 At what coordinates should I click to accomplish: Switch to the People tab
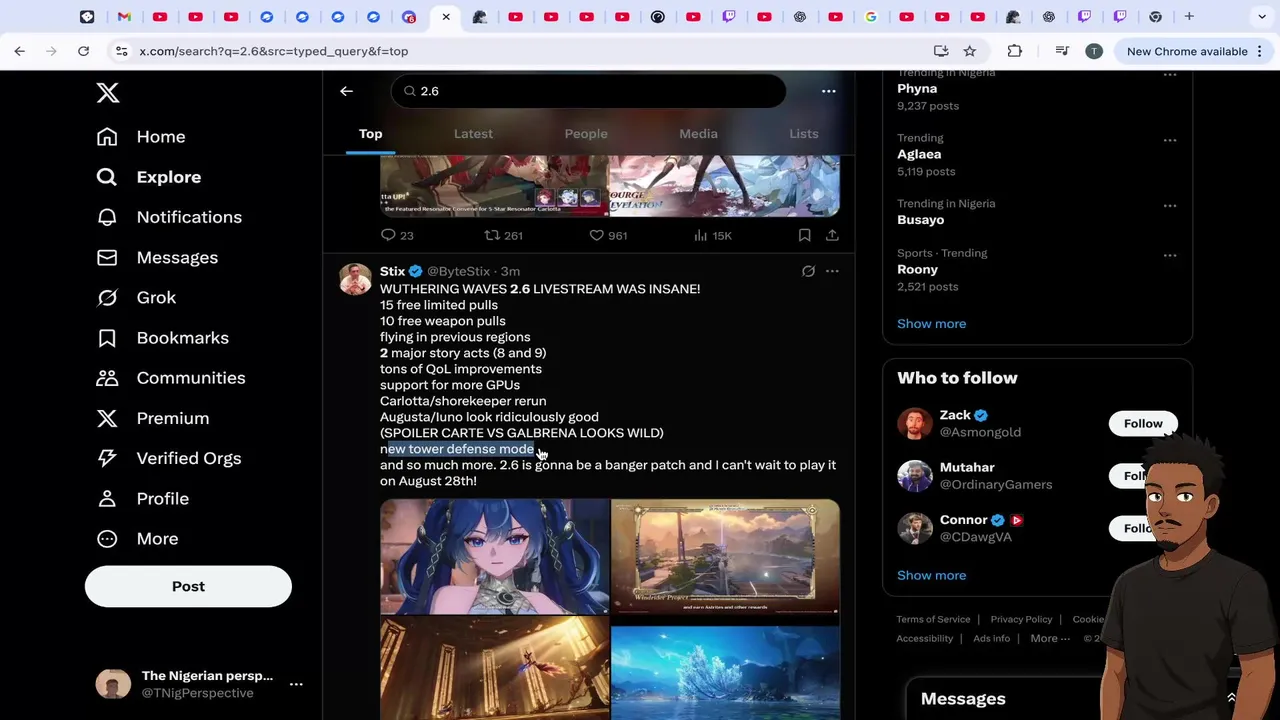click(586, 134)
